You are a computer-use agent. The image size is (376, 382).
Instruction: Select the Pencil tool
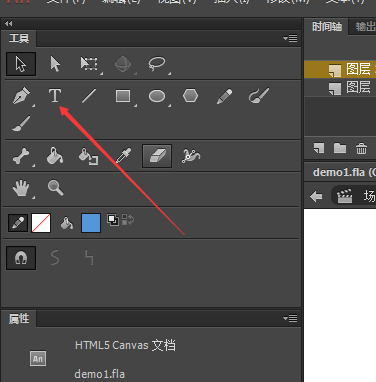[224, 96]
